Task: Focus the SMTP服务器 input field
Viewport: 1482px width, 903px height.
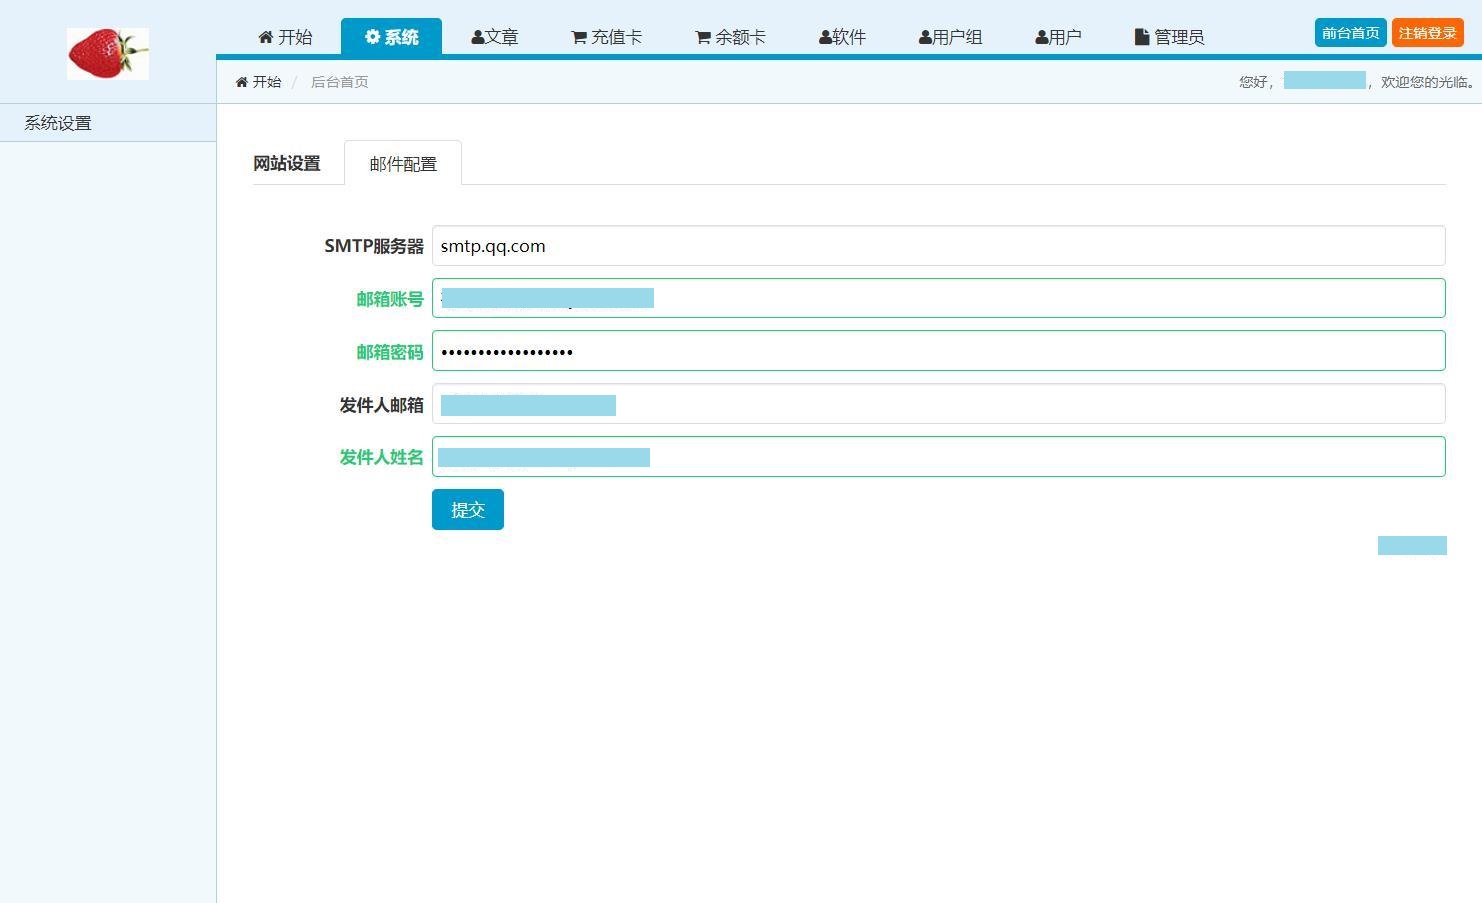Action: 938,246
